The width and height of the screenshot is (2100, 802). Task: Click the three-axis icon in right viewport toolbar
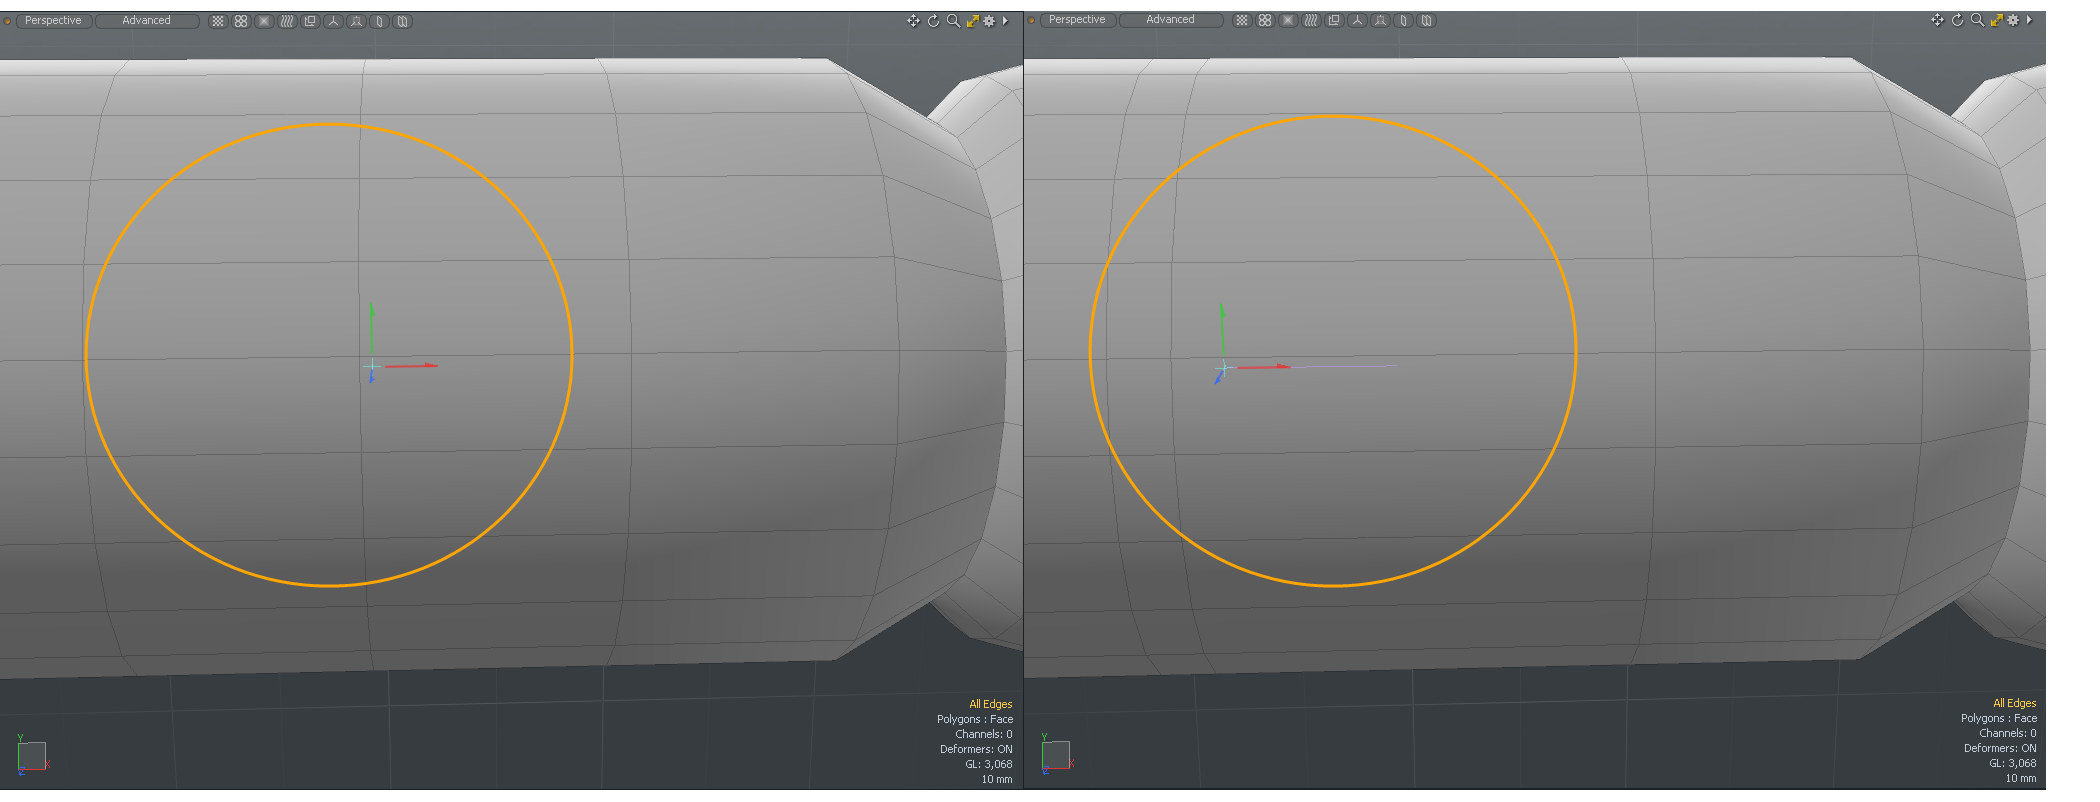(1357, 20)
